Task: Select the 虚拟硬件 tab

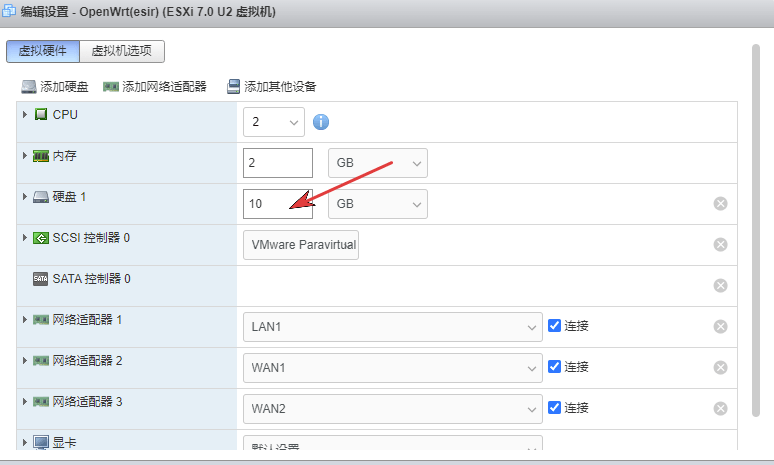Action: point(43,52)
